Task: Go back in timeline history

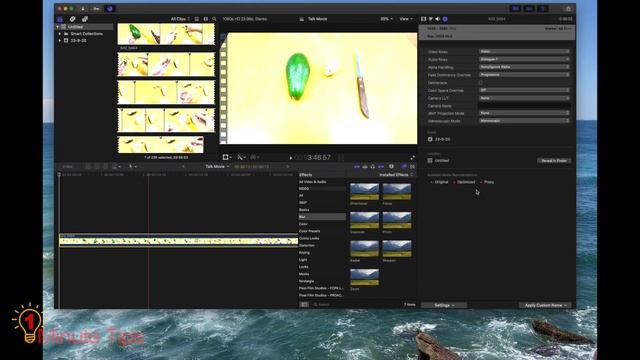Action: 183,167
